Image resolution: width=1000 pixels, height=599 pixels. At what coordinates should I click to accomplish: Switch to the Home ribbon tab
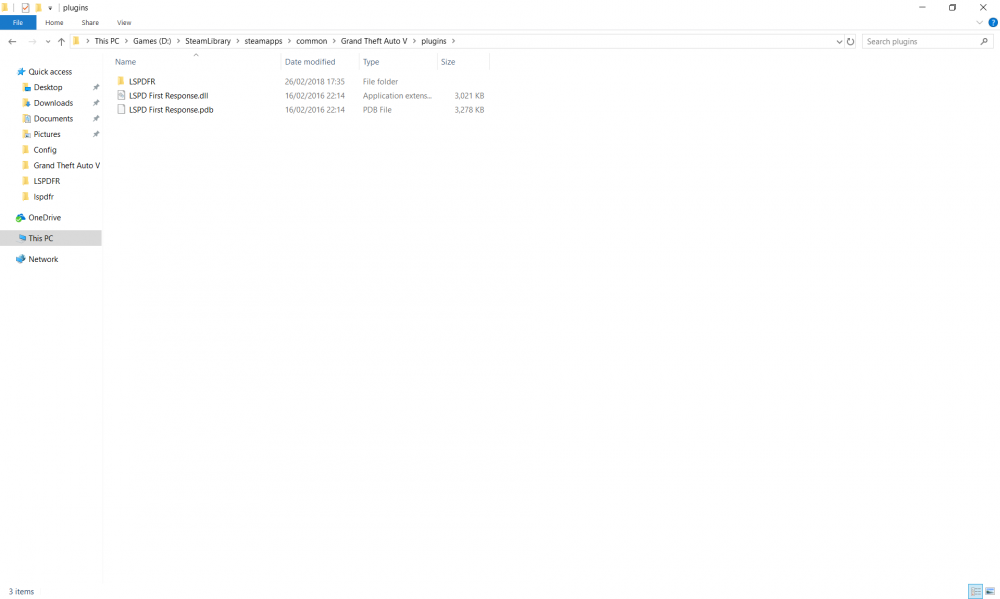(x=54, y=22)
